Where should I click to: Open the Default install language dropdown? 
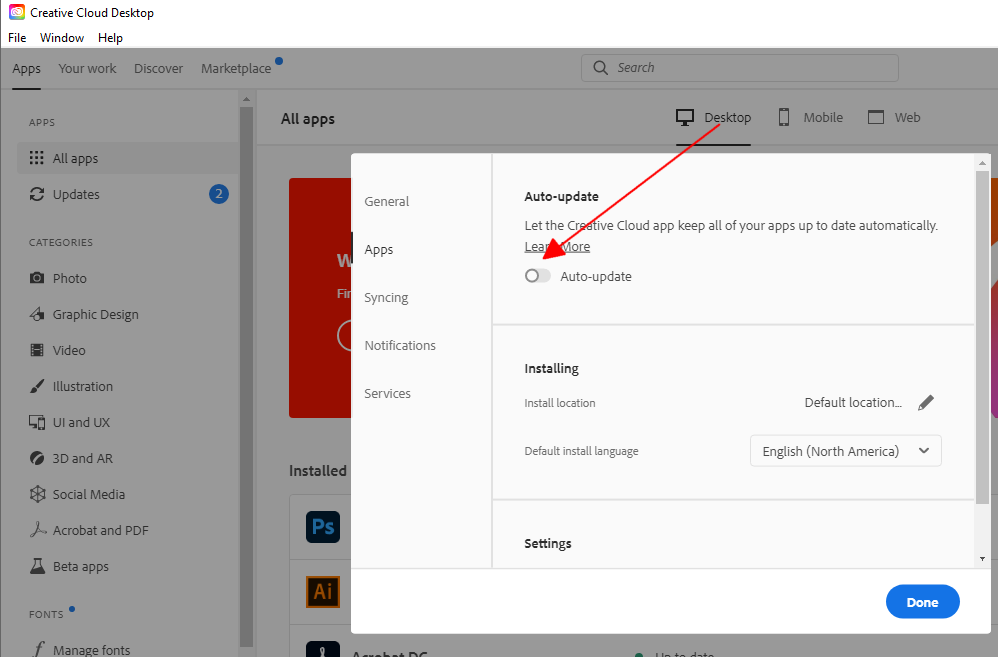coord(845,450)
